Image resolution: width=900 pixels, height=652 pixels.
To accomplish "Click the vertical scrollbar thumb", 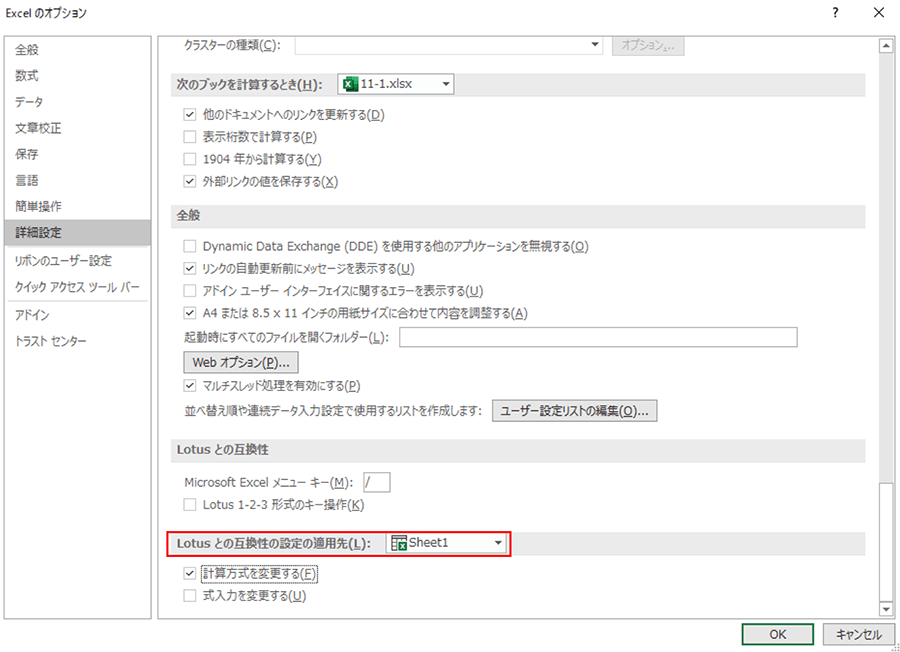I will 886,542.
